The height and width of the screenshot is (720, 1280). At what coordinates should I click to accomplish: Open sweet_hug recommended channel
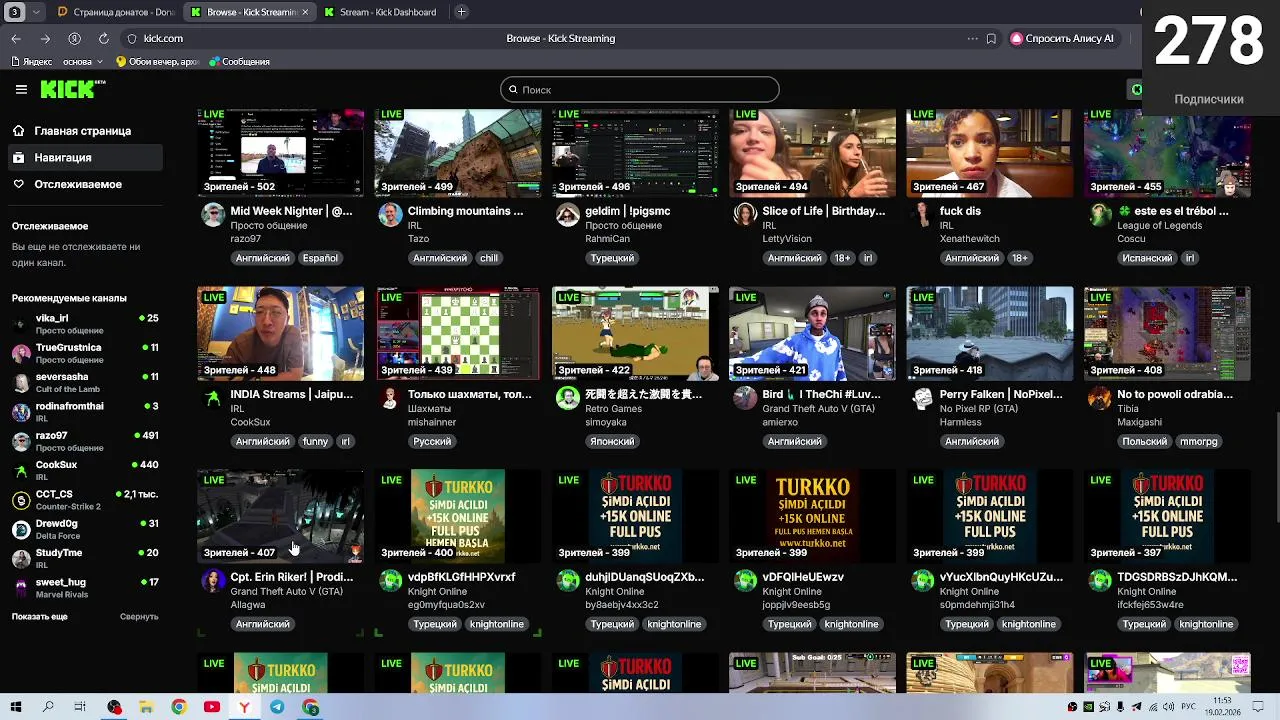coord(85,588)
